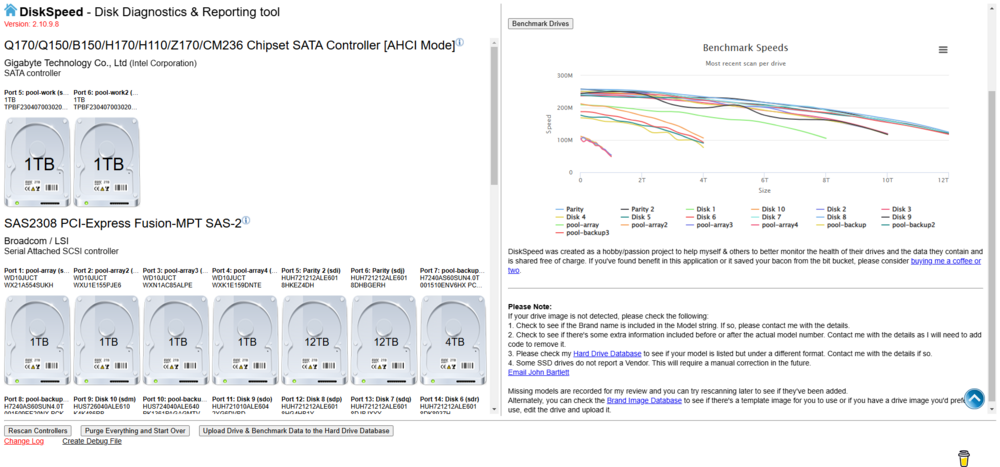1000x467 pixels.
Task: Select the Port 5 pool-work 1TB drive image
Action: click(38, 162)
